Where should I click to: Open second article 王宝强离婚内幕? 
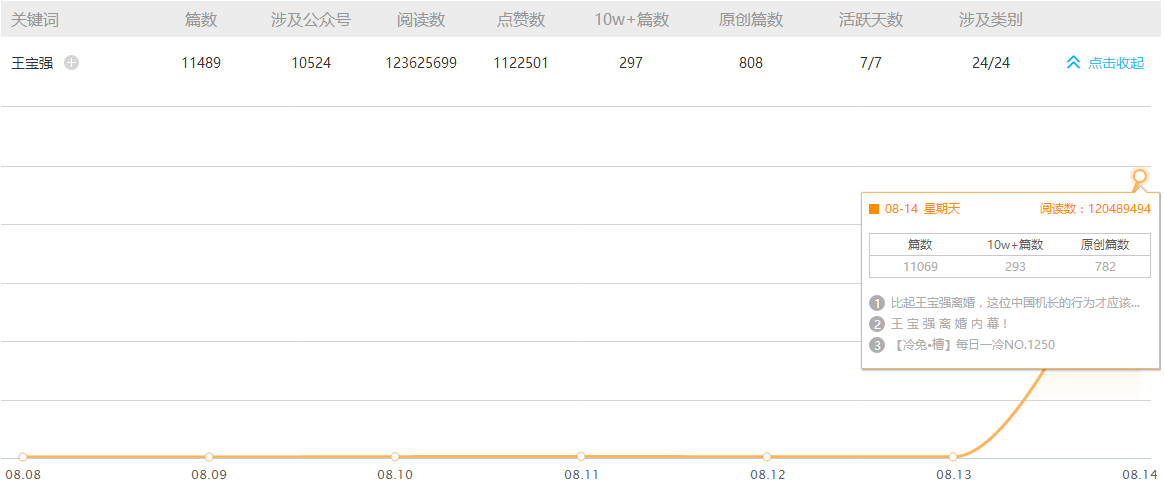[949, 324]
